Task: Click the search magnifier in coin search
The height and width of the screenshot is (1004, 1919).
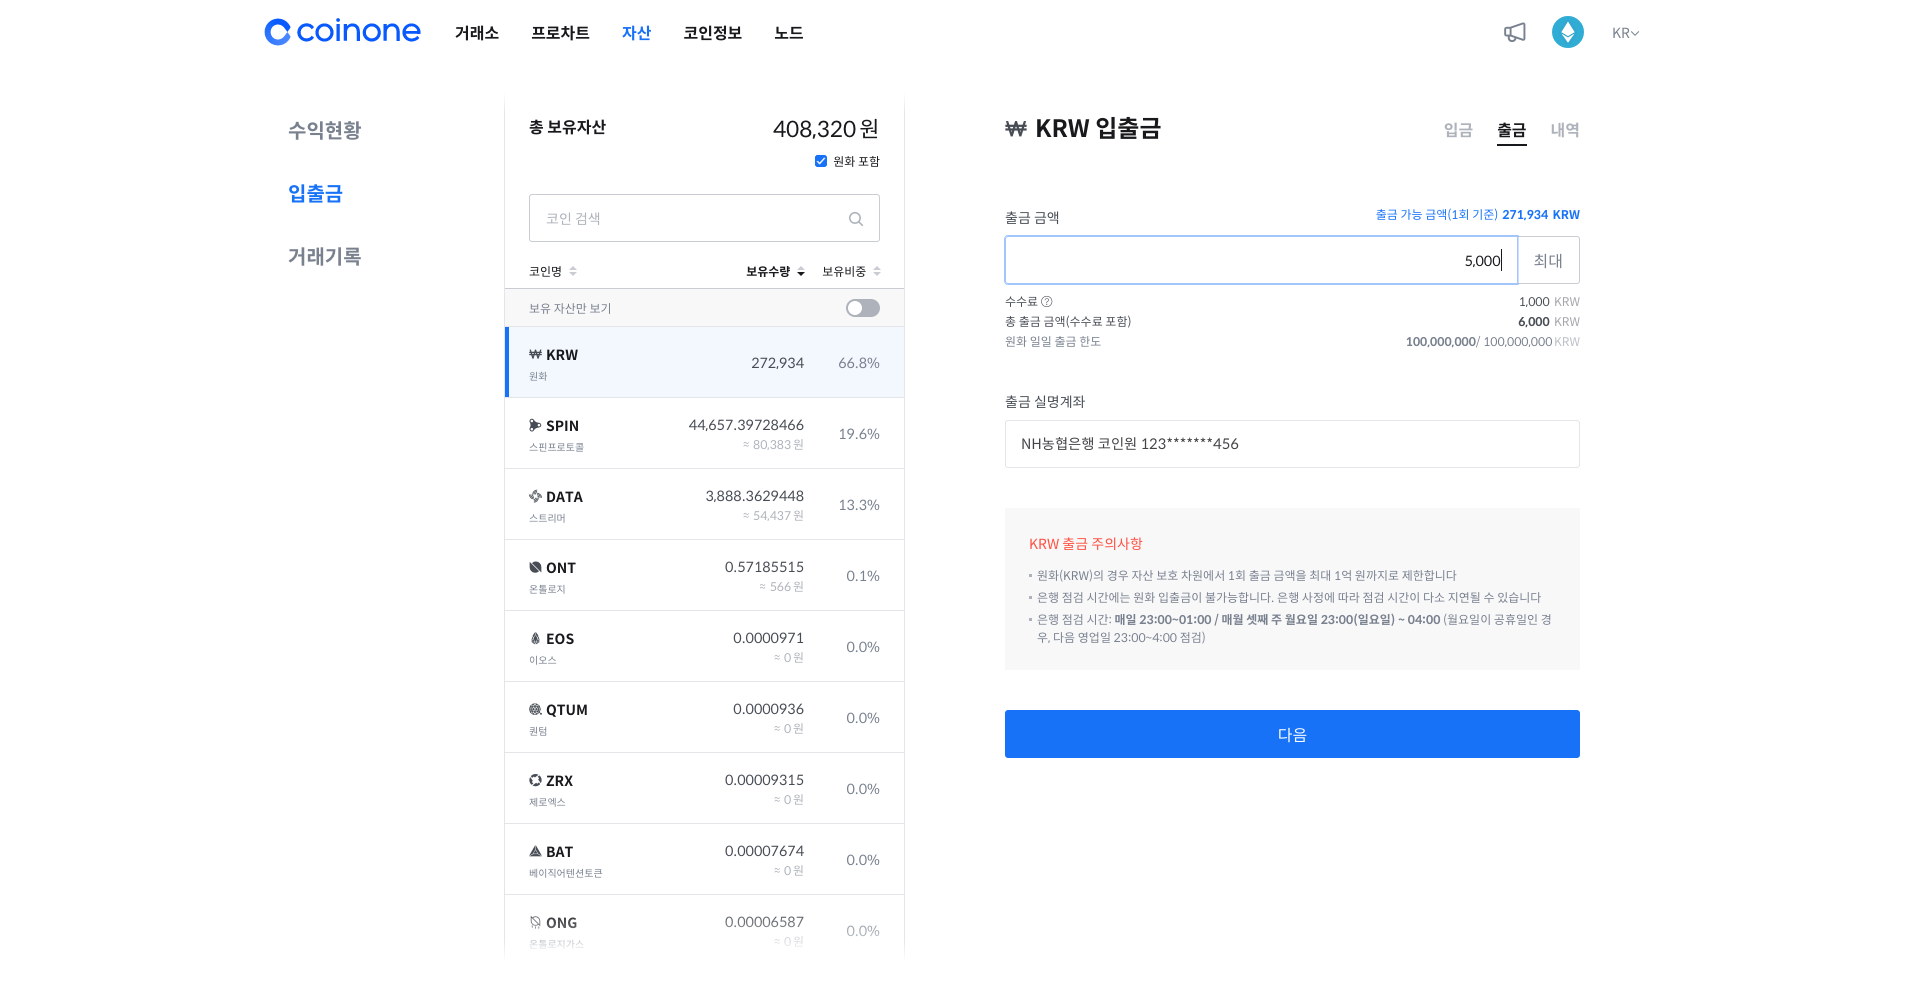Action: pos(856,219)
